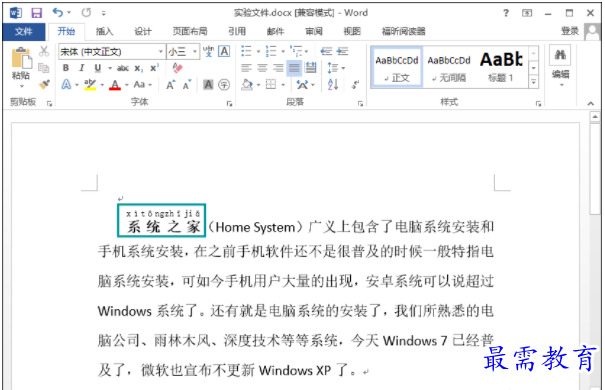Open the Phonetic Guide (pinyin) tool
Screen dimensions: 605x390
[209, 51]
